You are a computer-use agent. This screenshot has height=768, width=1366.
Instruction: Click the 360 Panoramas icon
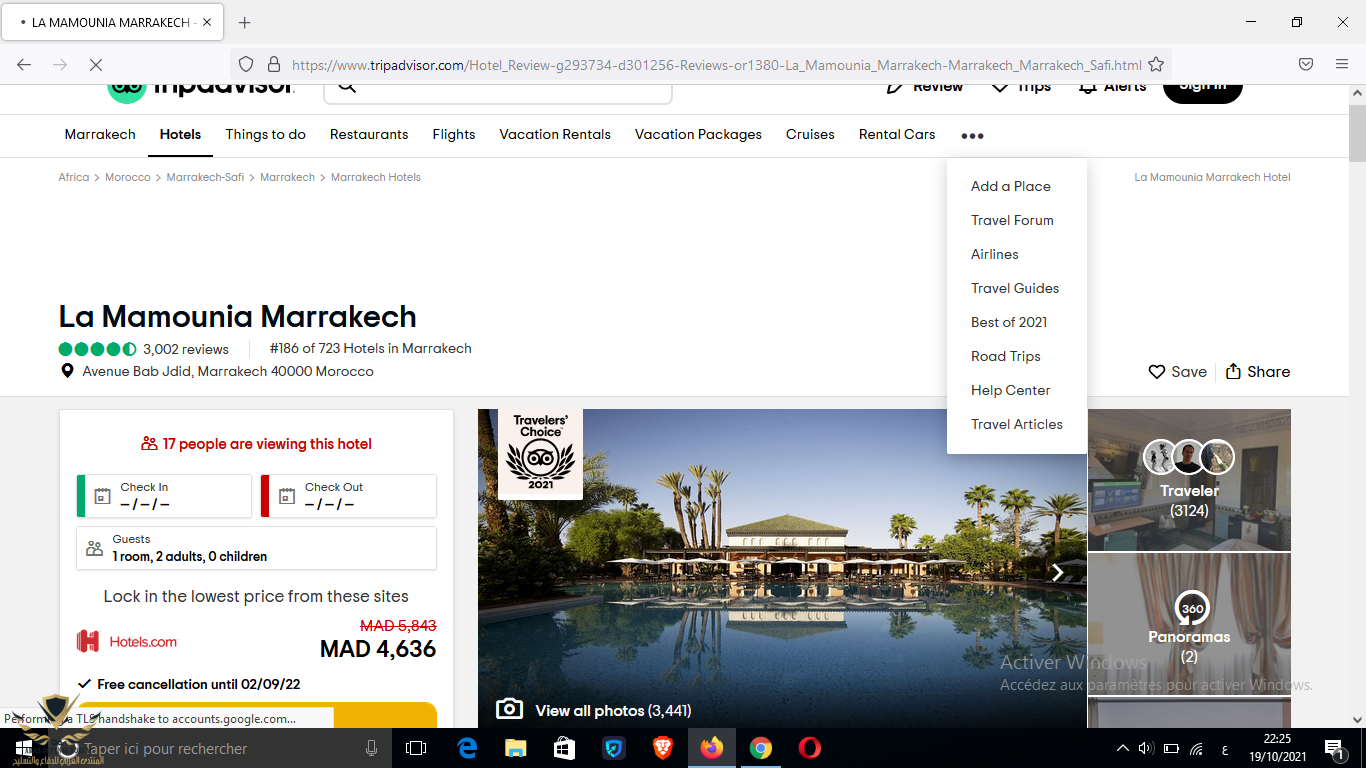click(x=1191, y=608)
